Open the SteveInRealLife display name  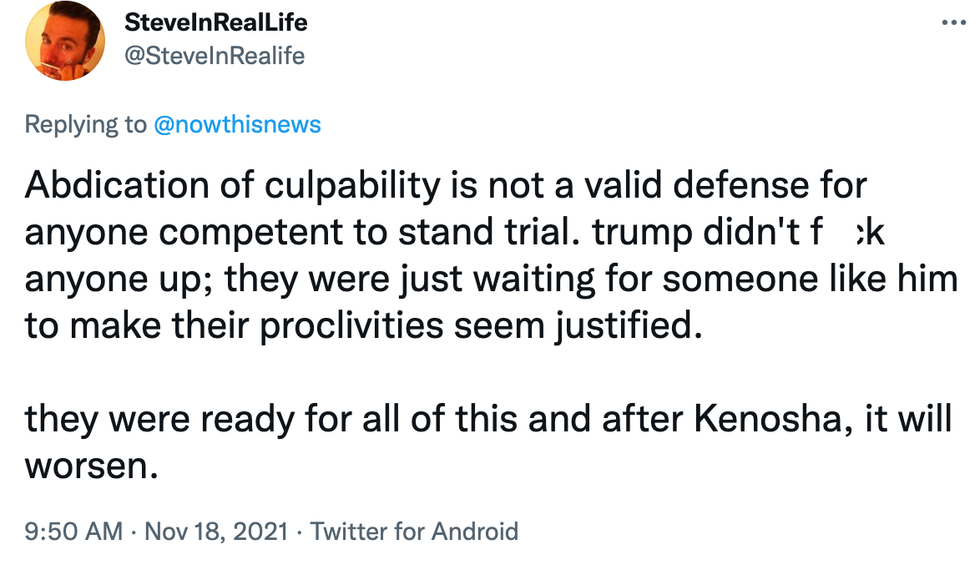click(215, 22)
